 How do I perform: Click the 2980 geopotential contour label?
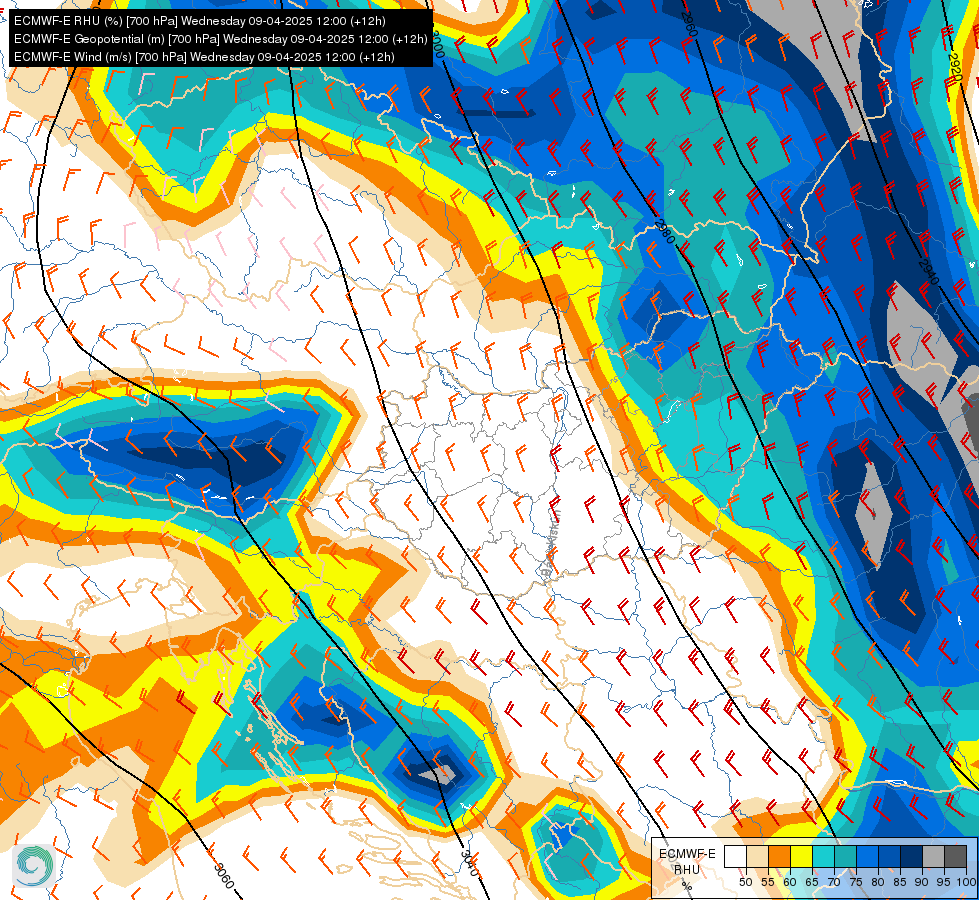tap(665, 232)
